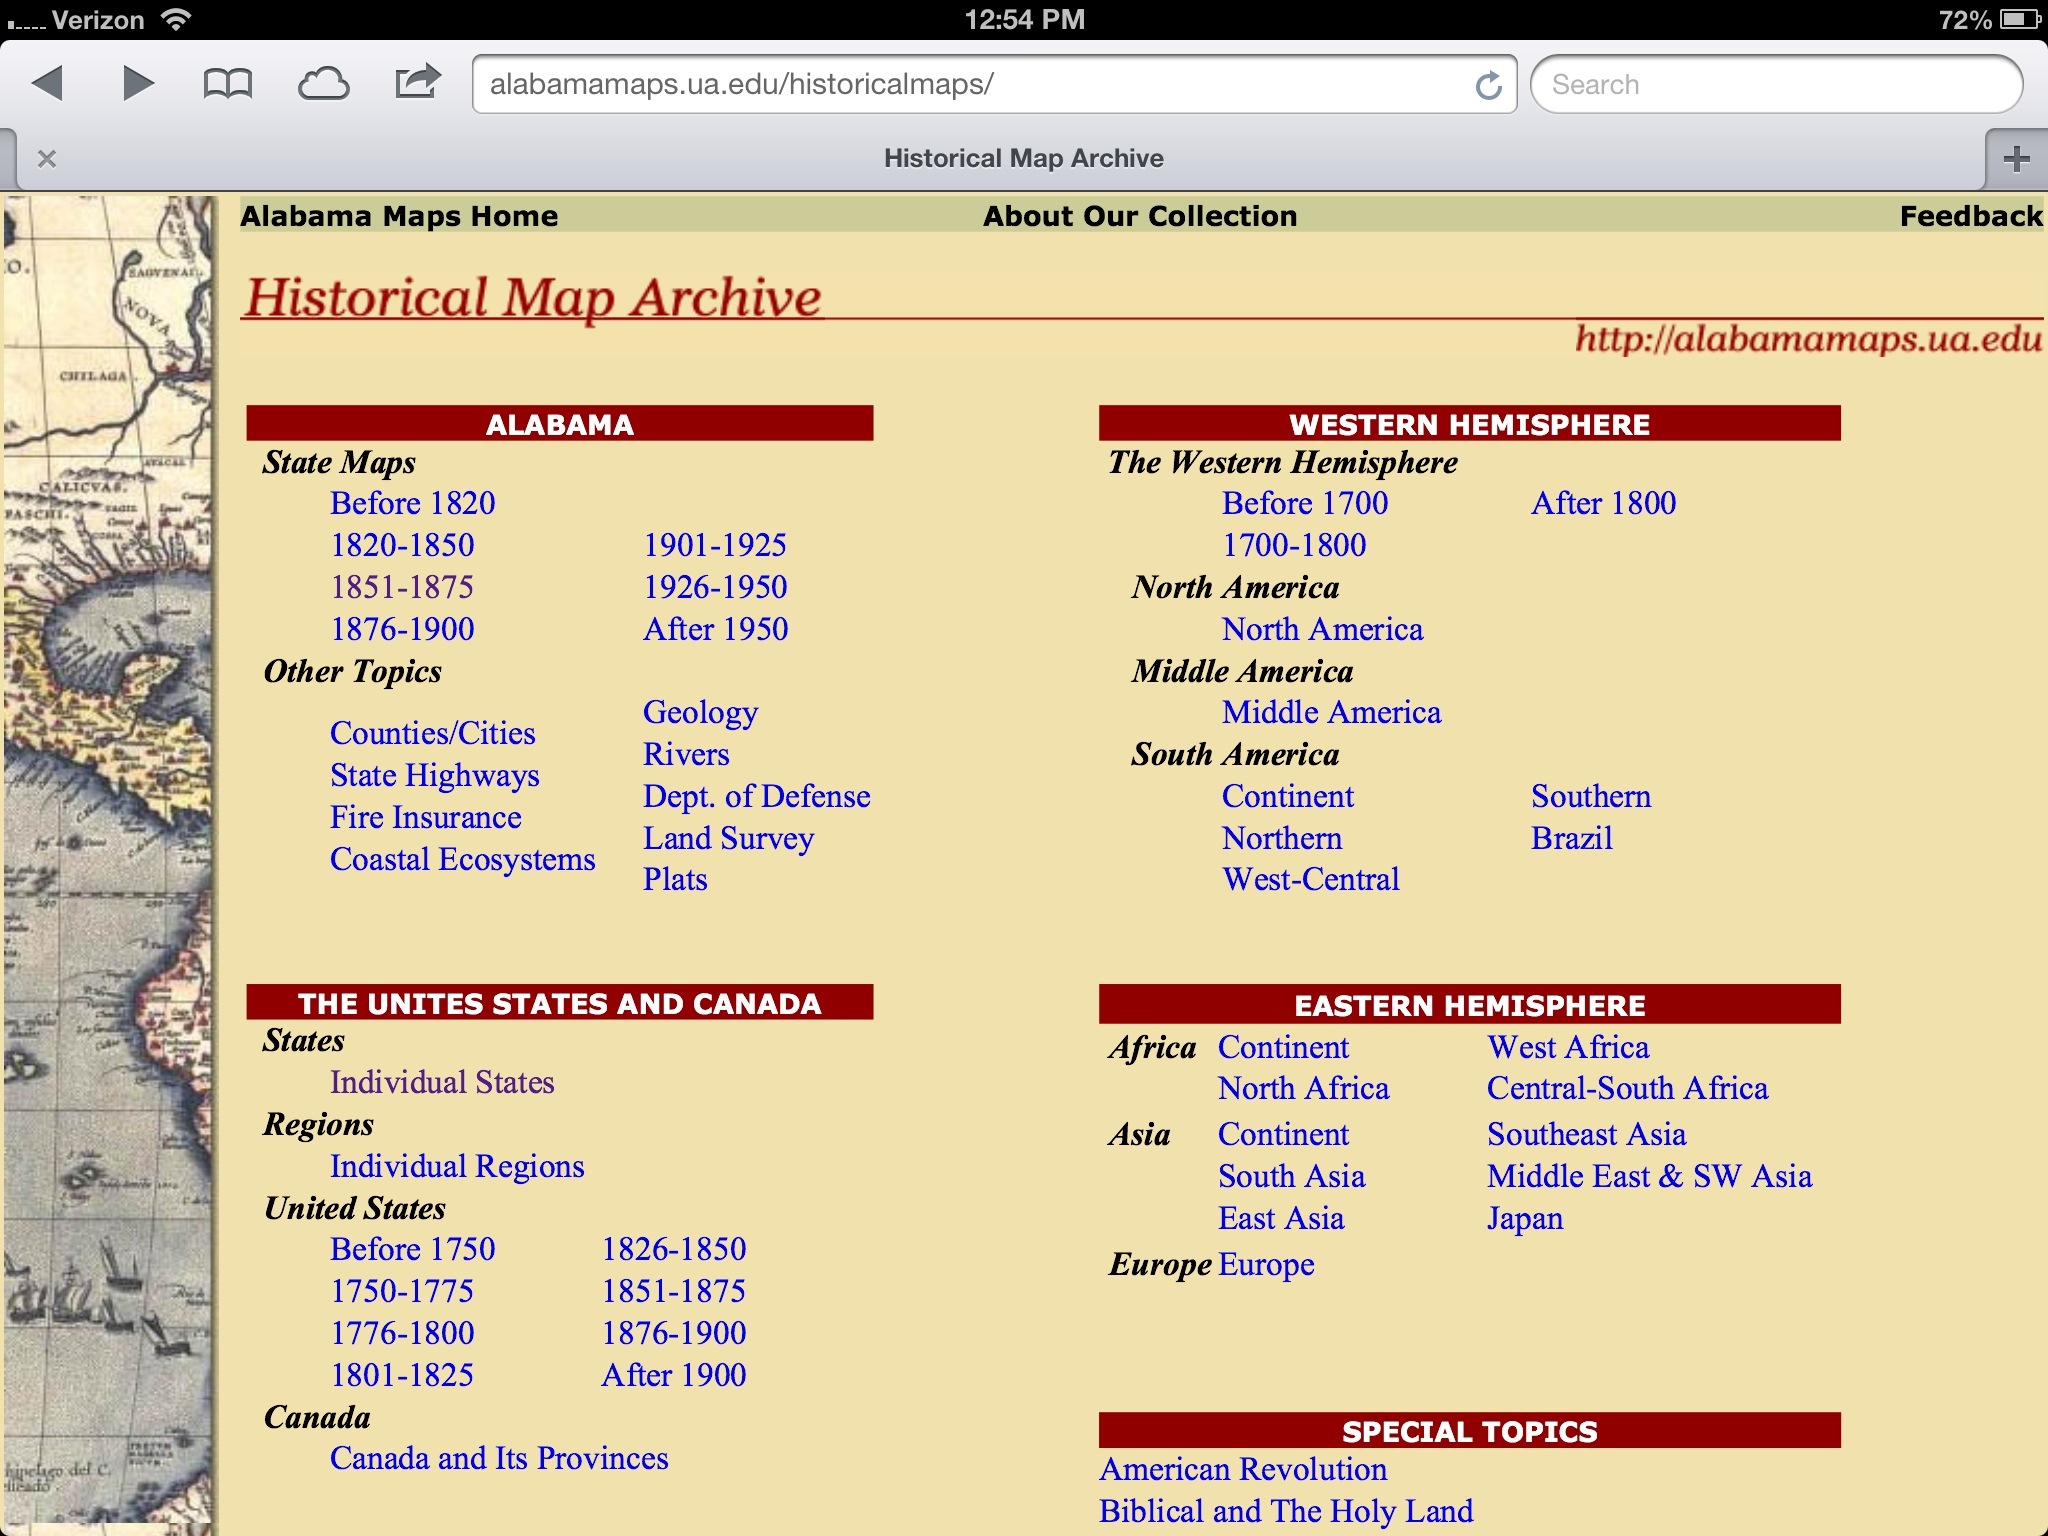Open the iCloud tabs icon
The image size is (2048, 1536).
coord(323,84)
